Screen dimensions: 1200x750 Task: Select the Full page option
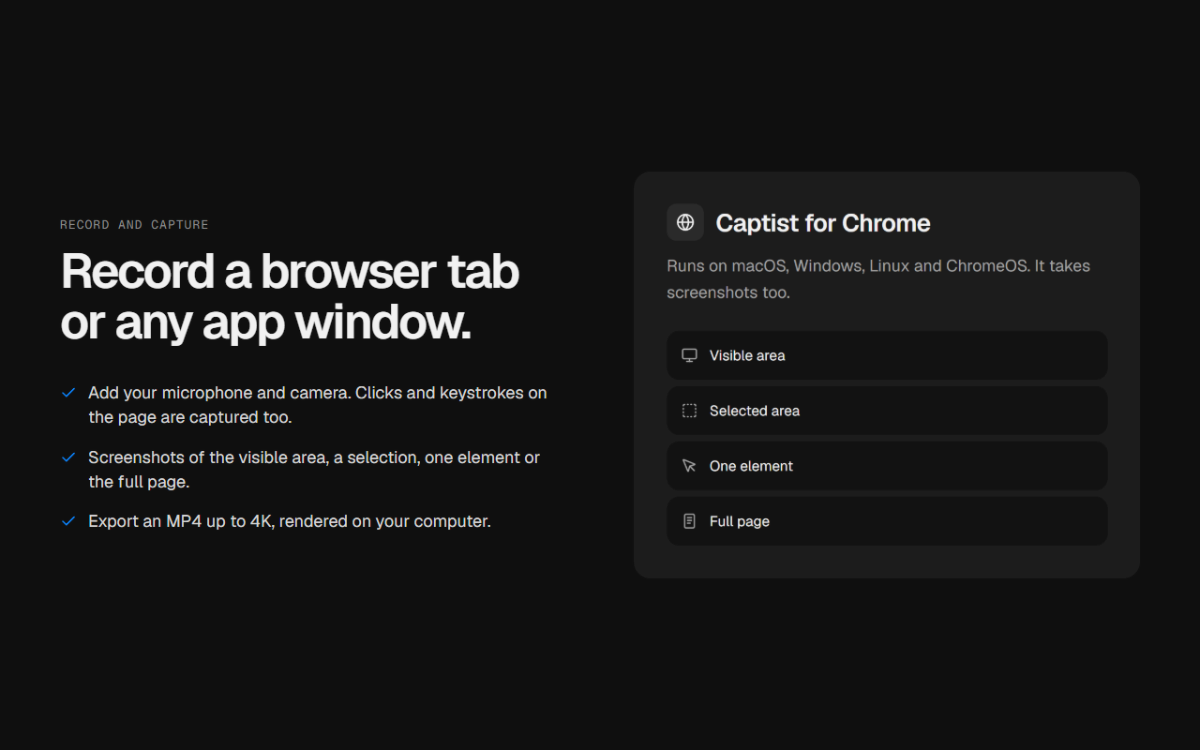pos(887,521)
